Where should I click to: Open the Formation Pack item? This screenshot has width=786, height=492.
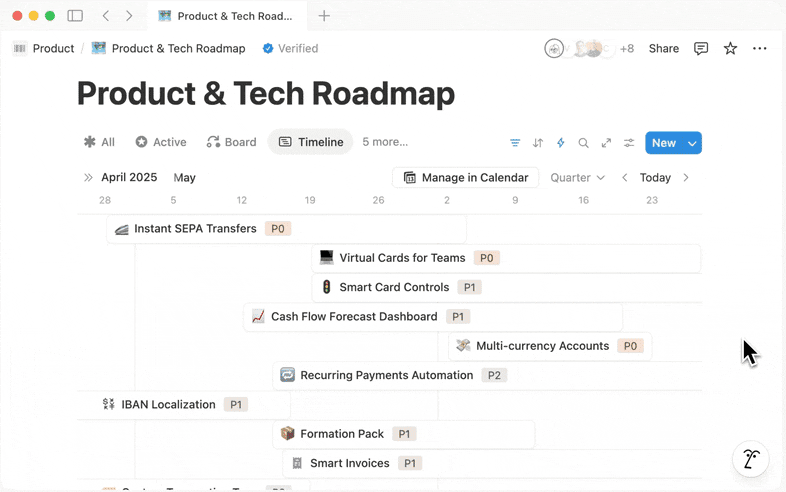pos(404,434)
